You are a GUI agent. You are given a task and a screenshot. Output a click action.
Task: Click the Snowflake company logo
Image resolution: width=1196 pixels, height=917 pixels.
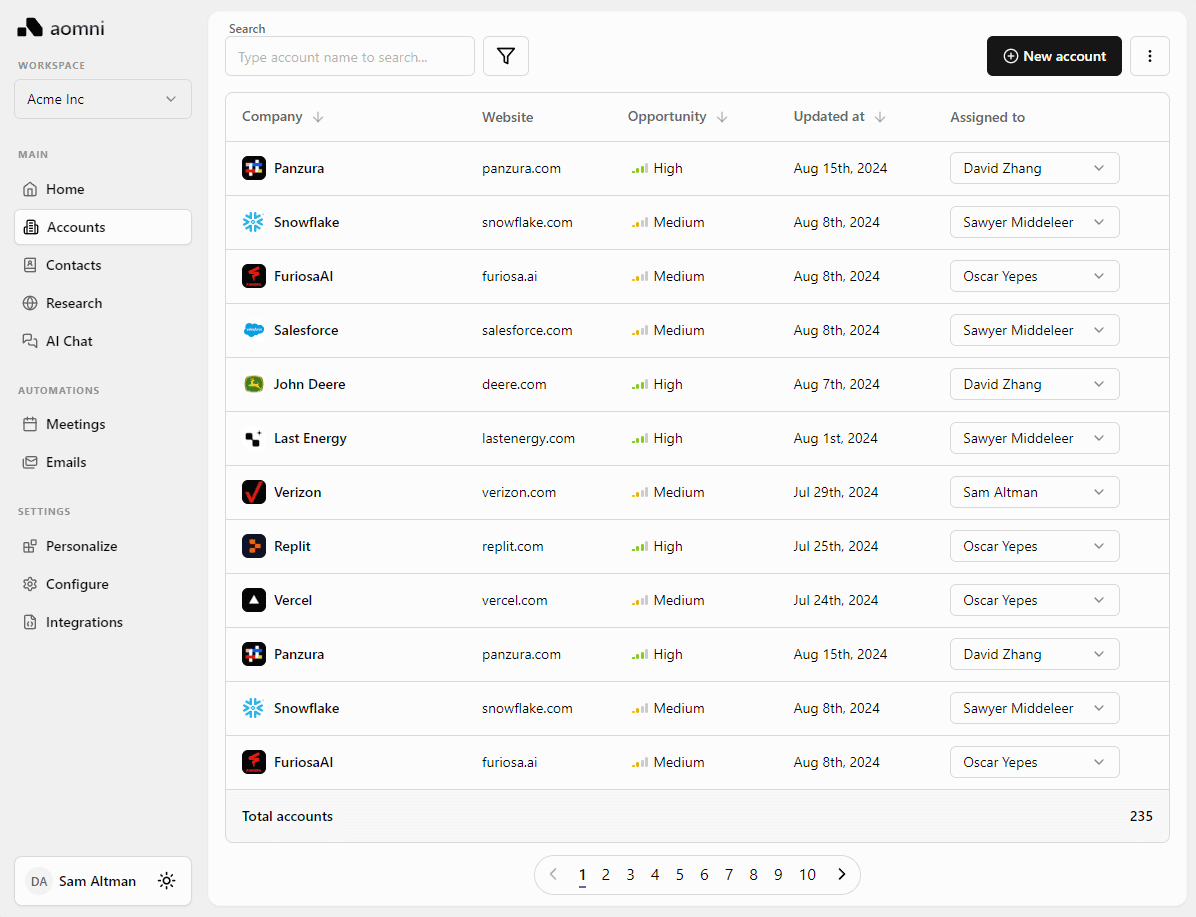click(x=253, y=222)
